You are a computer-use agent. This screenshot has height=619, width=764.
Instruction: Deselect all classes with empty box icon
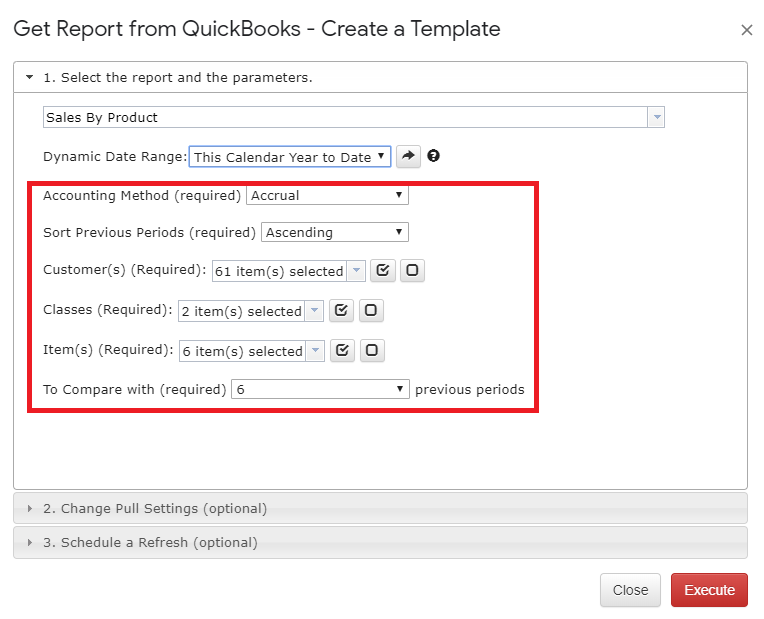371,310
